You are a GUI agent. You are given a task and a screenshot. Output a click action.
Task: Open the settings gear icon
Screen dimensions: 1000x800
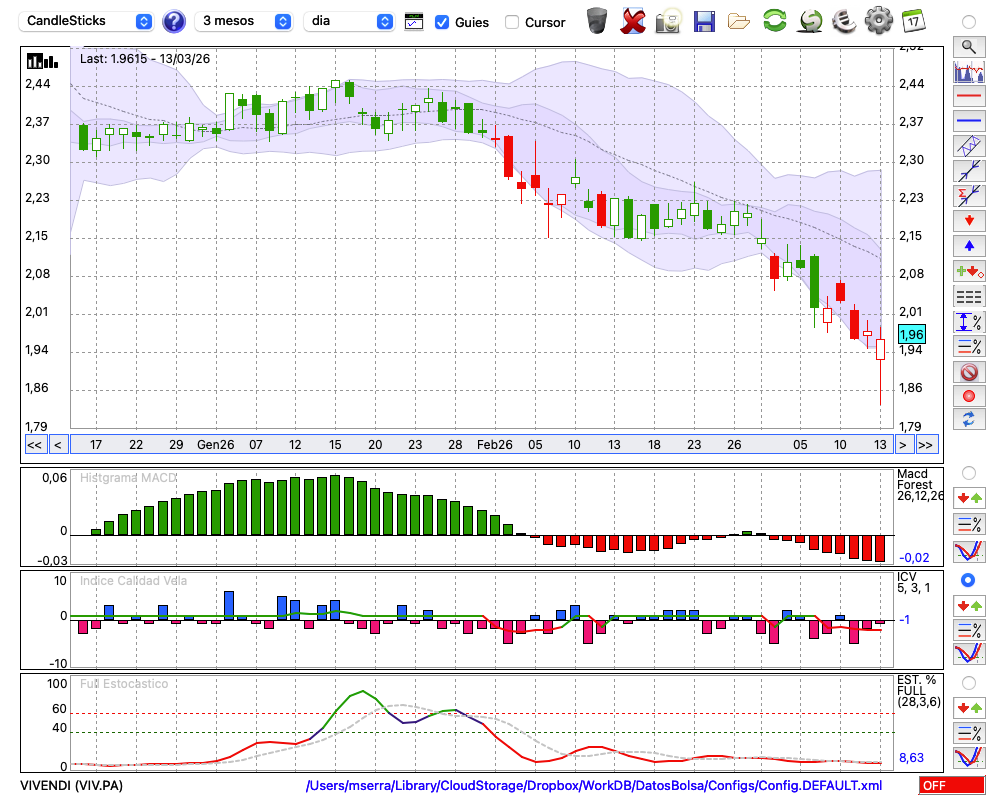point(878,21)
